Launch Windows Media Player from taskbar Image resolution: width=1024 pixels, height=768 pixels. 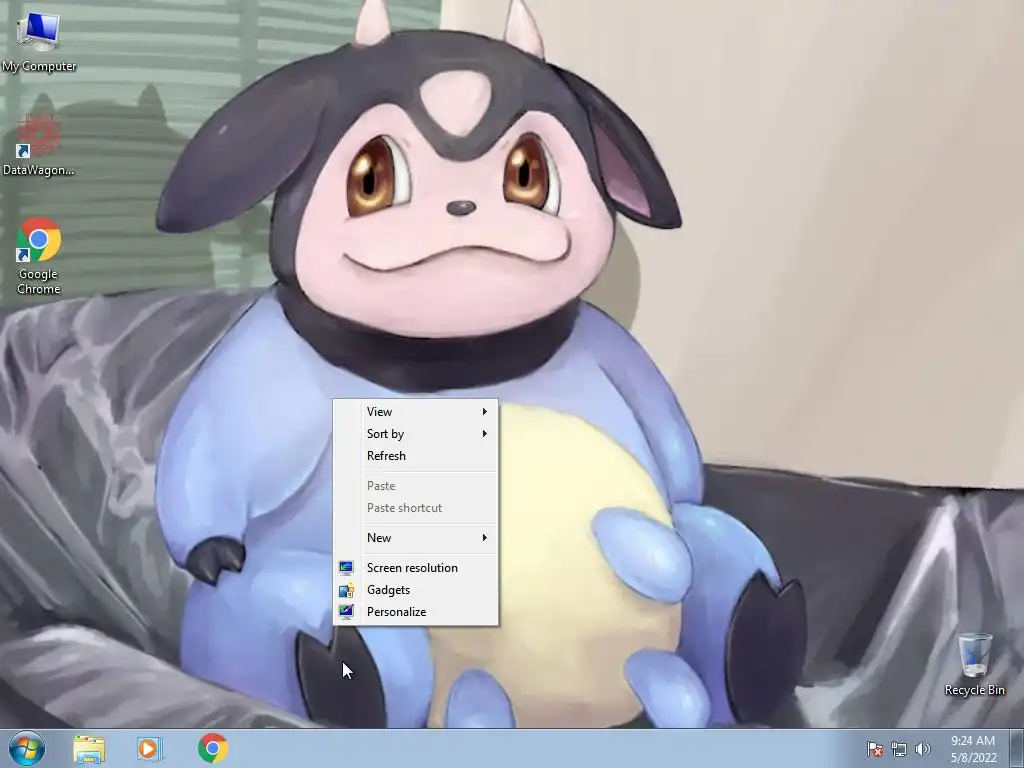tap(150, 749)
